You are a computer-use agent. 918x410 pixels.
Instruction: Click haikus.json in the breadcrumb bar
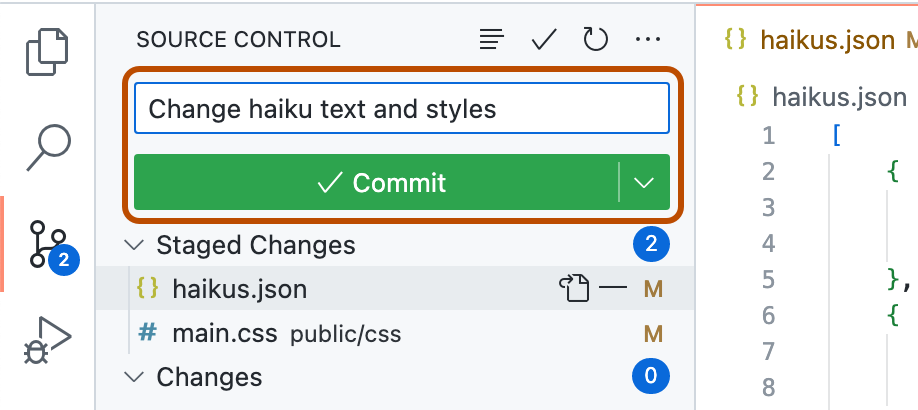(x=838, y=97)
